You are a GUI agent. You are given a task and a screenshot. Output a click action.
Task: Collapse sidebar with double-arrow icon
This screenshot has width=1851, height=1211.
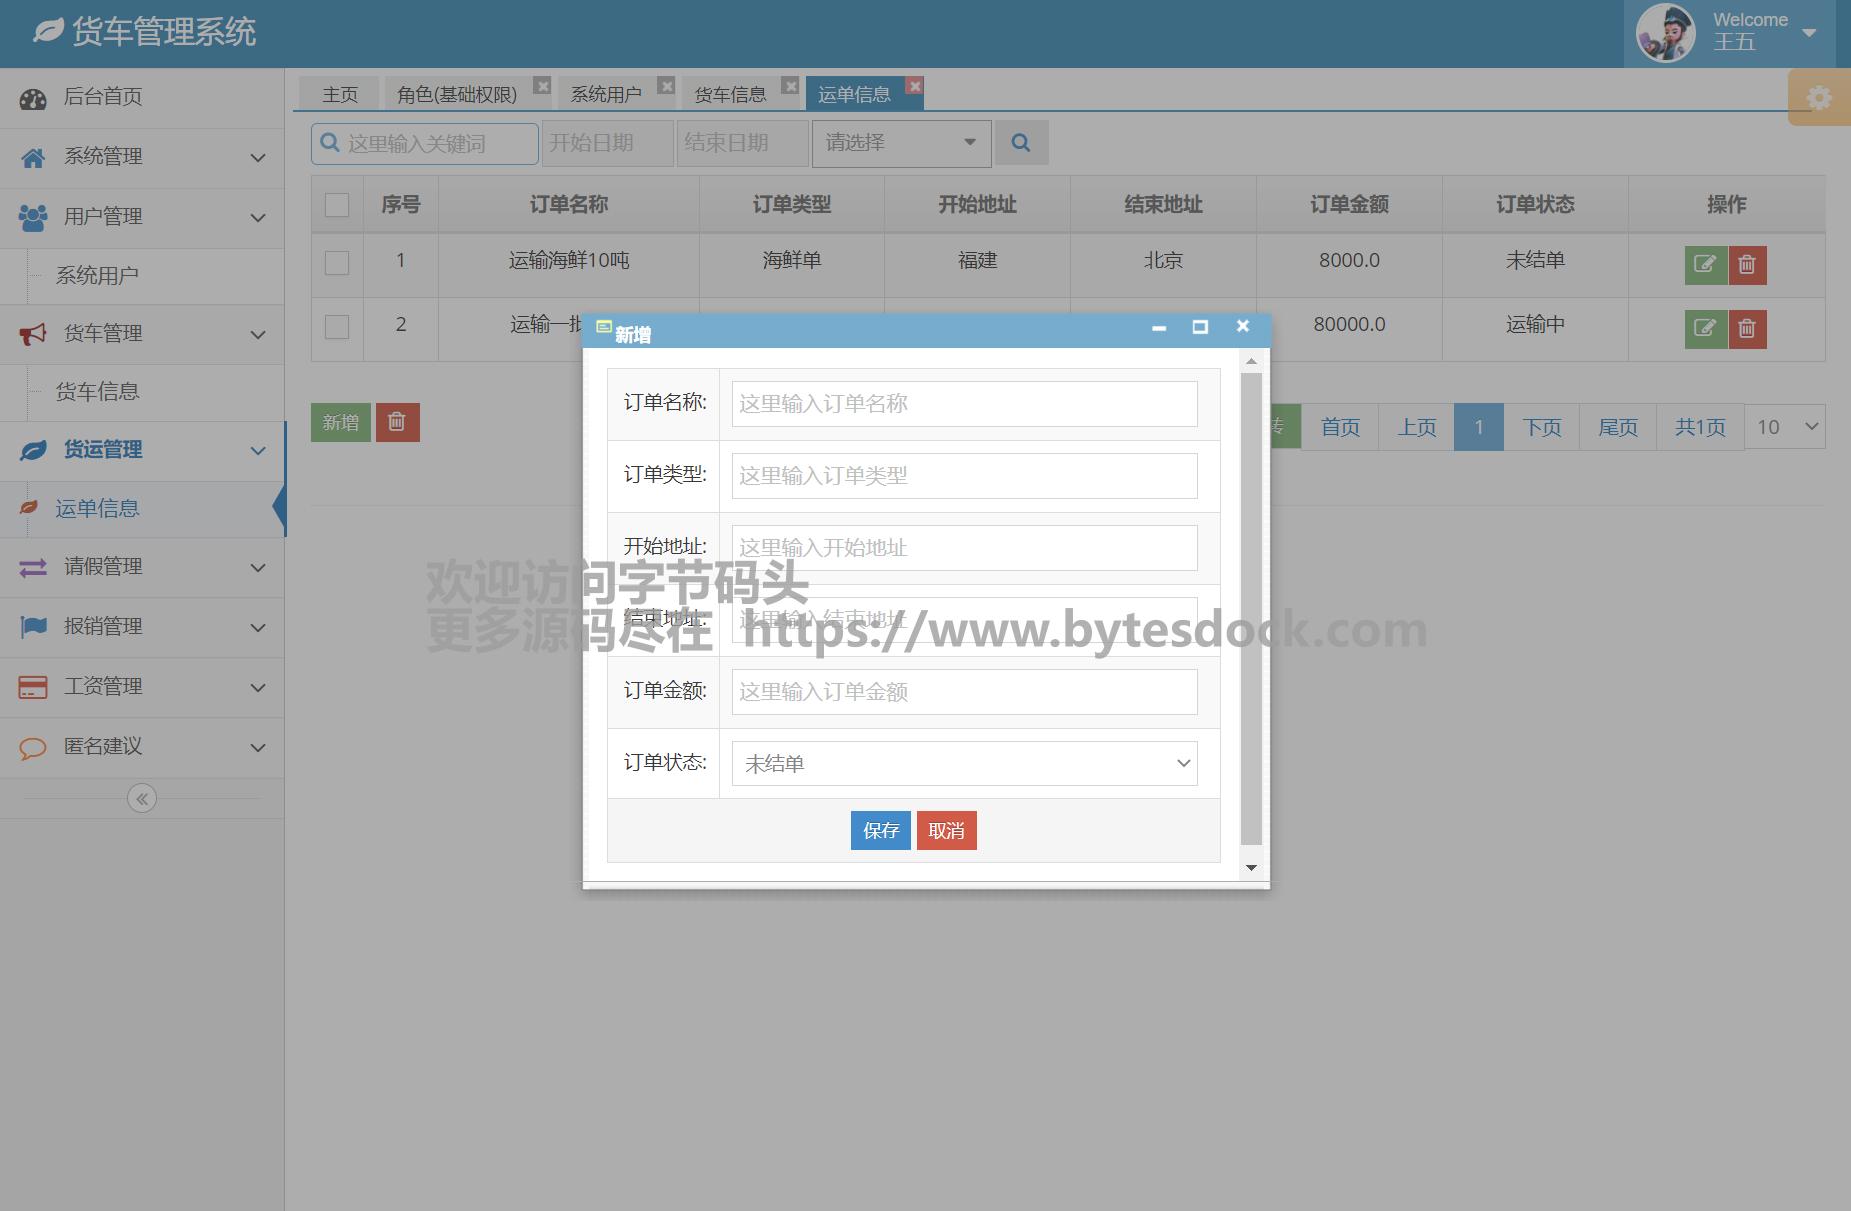point(142,798)
